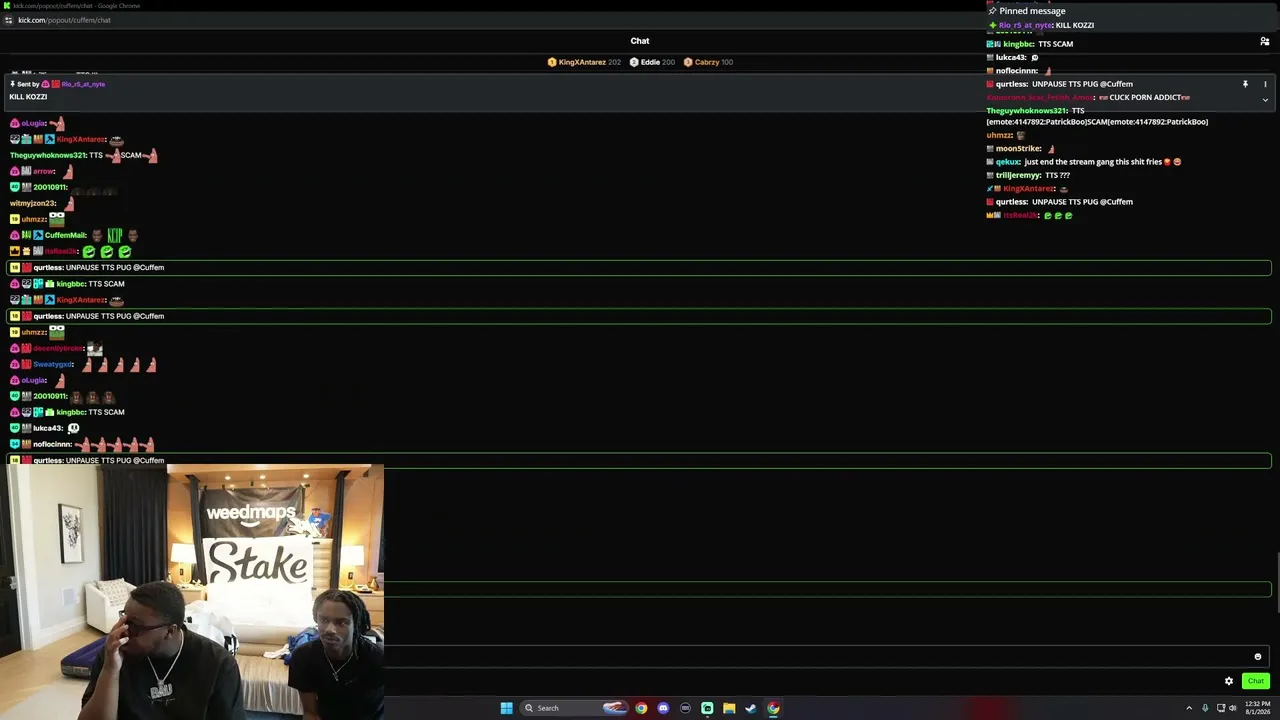Click pinned sender Rio_r5_at_nyte in main chat
This screenshot has height=720, width=1280.
coord(83,84)
